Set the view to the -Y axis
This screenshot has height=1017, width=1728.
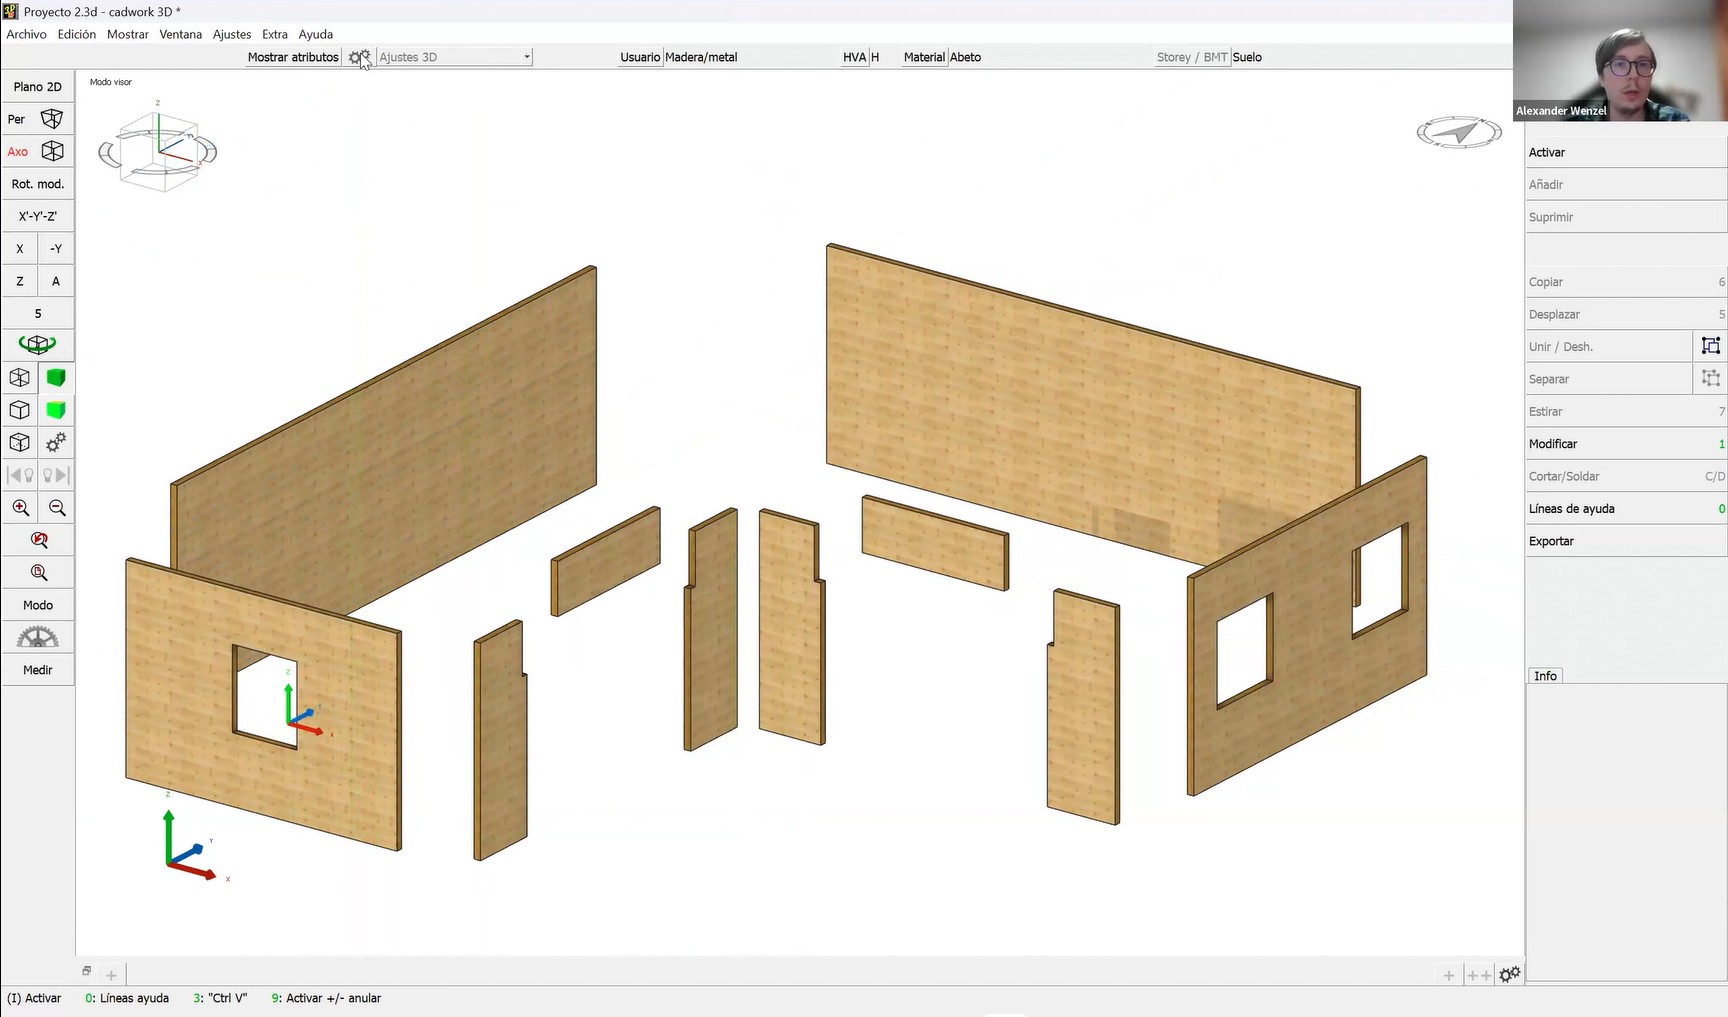56,249
